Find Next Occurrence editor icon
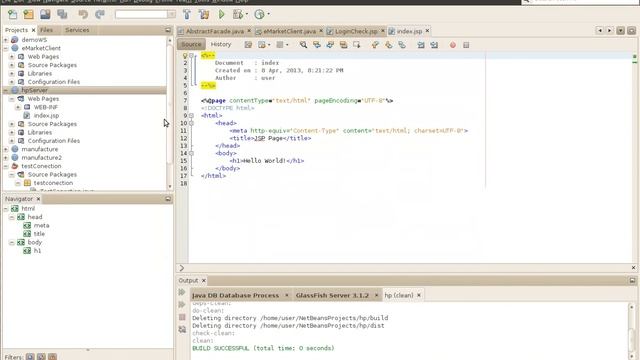The height and width of the screenshot is (360, 640). 330,45
